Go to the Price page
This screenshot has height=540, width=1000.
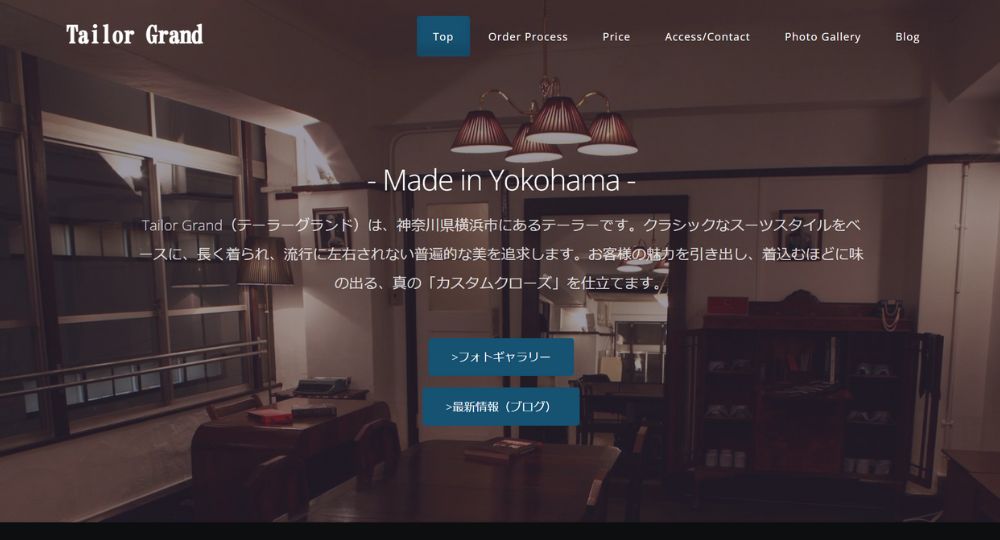616,36
